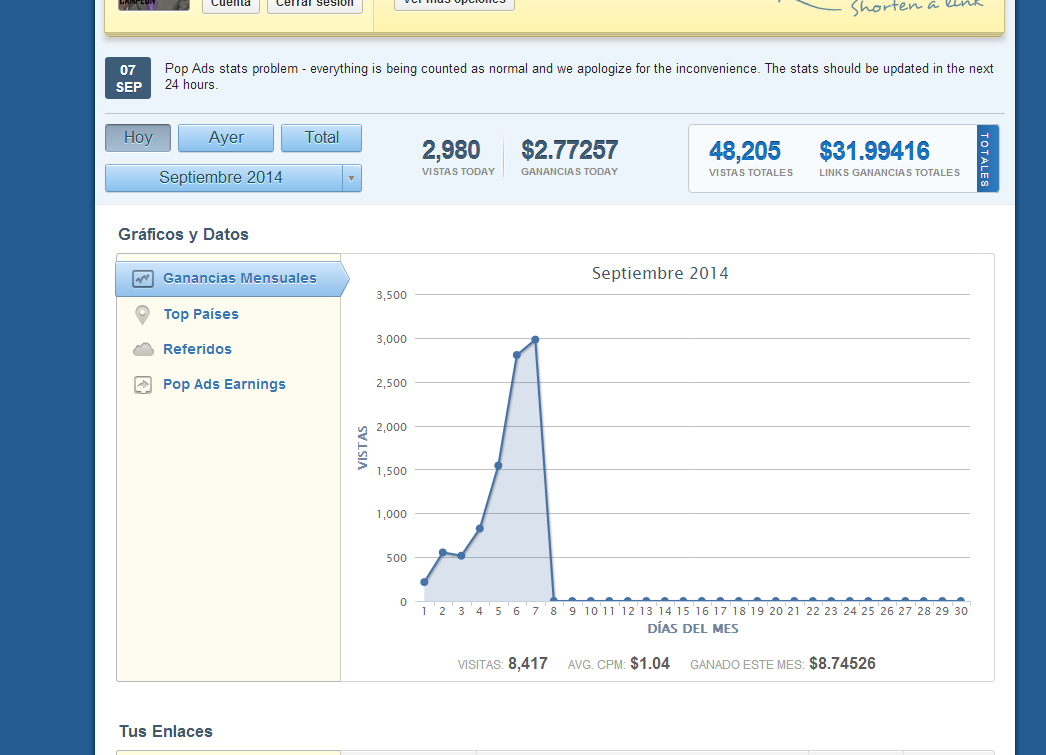Click the 3,500 y-axis value

tap(392, 295)
